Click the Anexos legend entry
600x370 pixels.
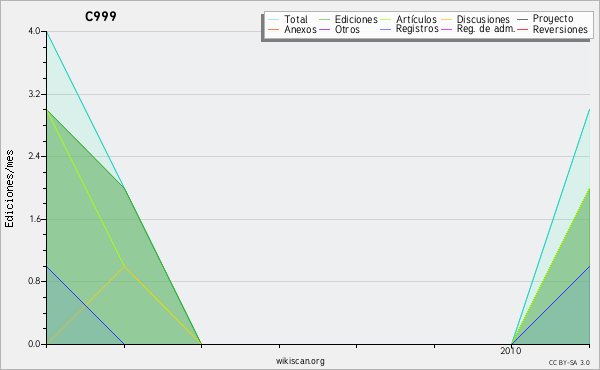pos(300,29)
